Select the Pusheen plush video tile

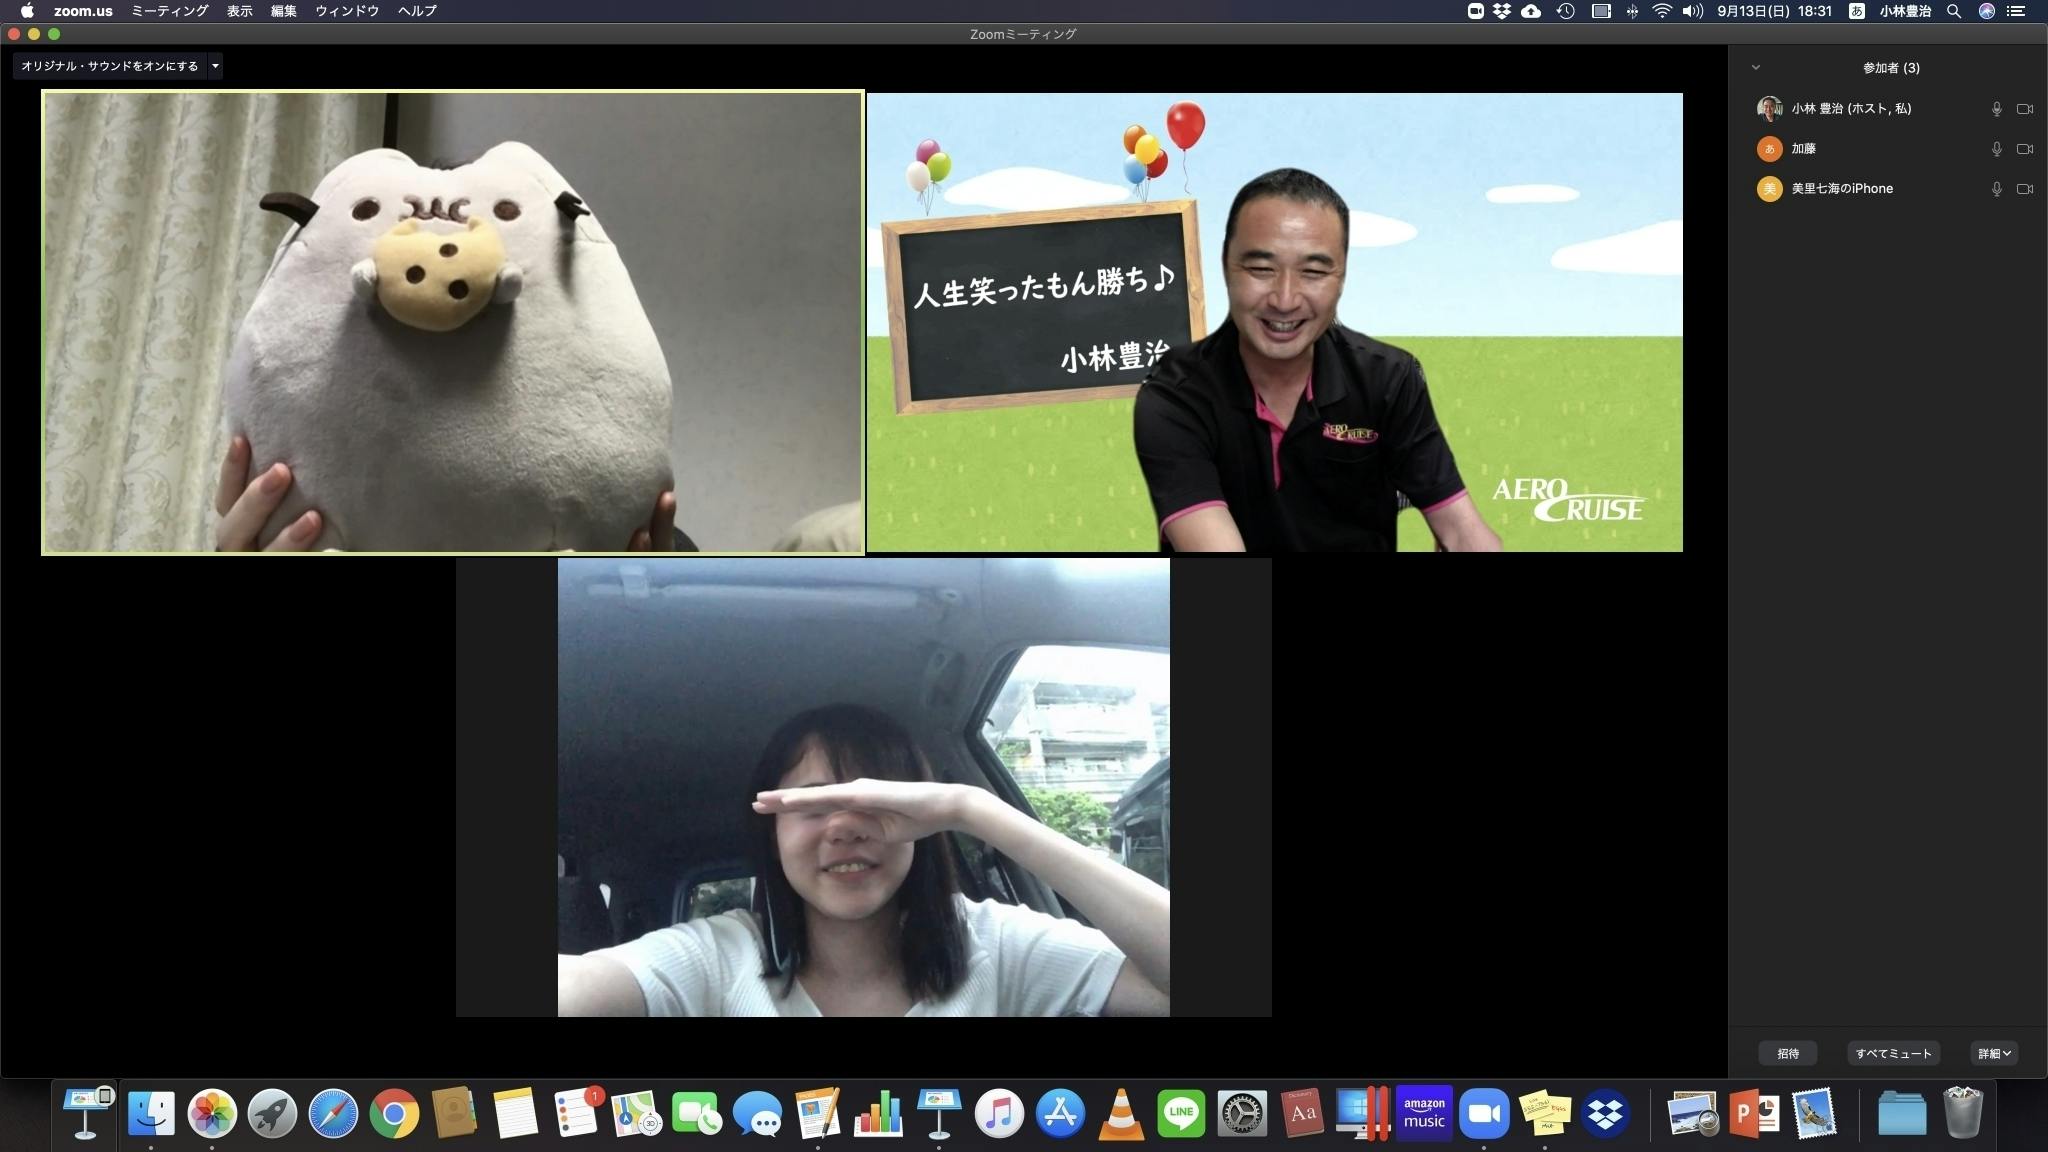[452, 322]
